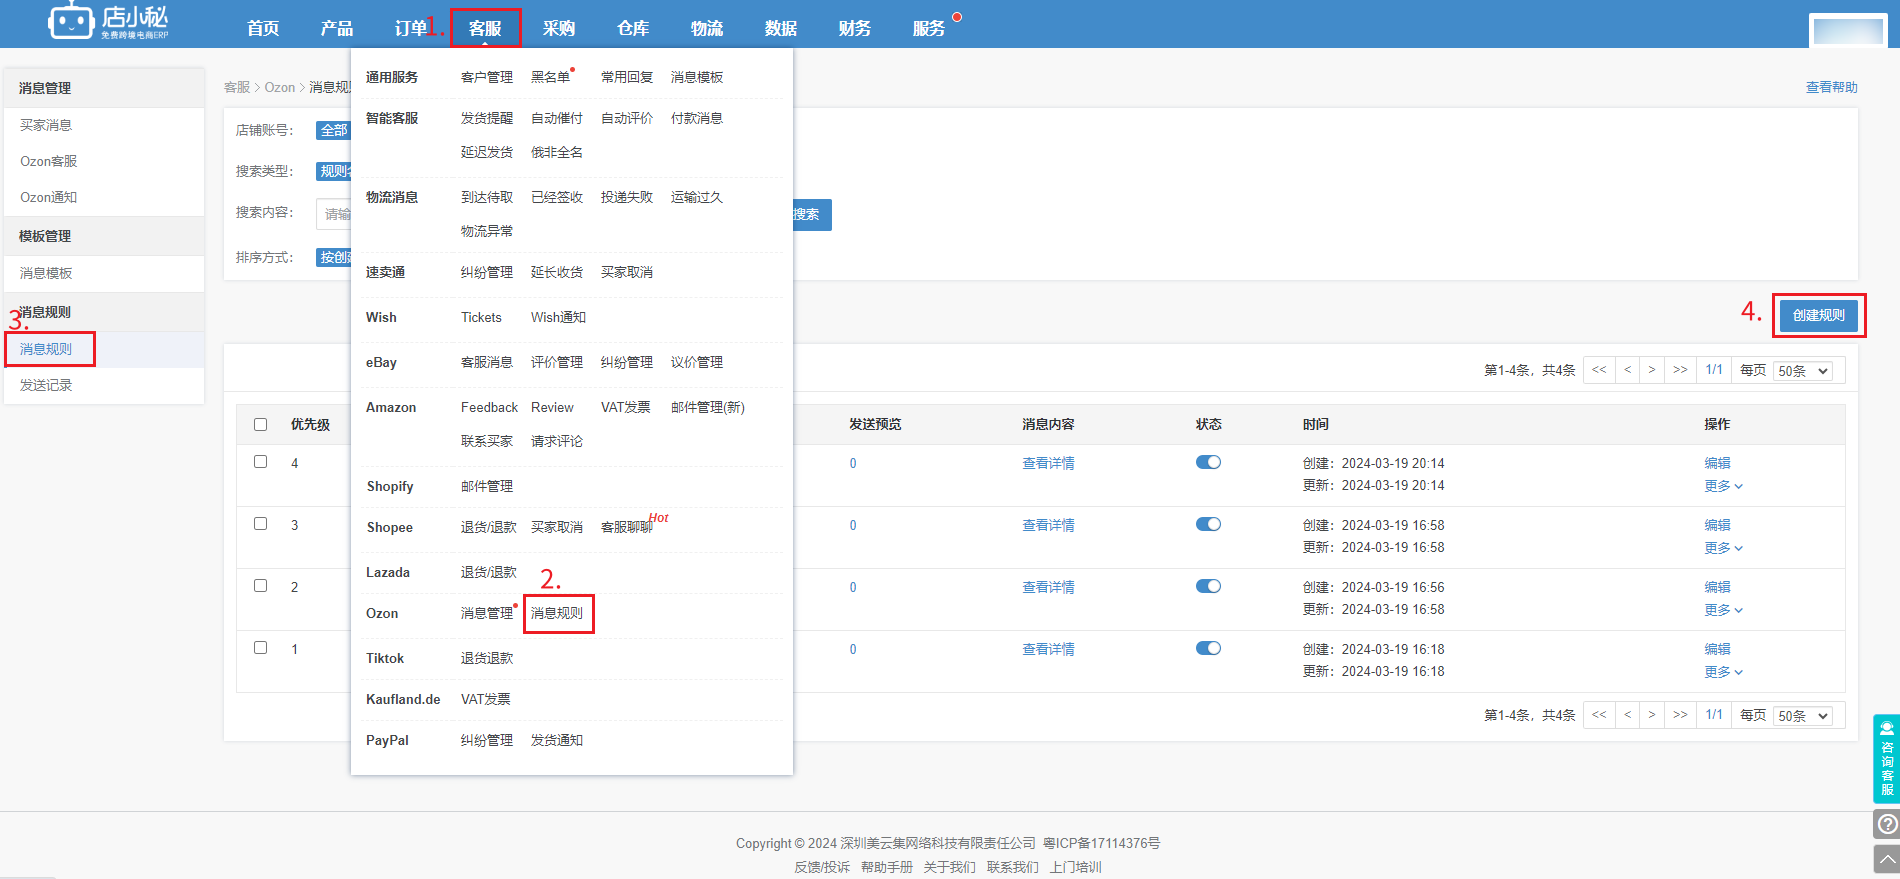
Task: Open 消息规则 item in left sidebar
Action: click(46, 349)
